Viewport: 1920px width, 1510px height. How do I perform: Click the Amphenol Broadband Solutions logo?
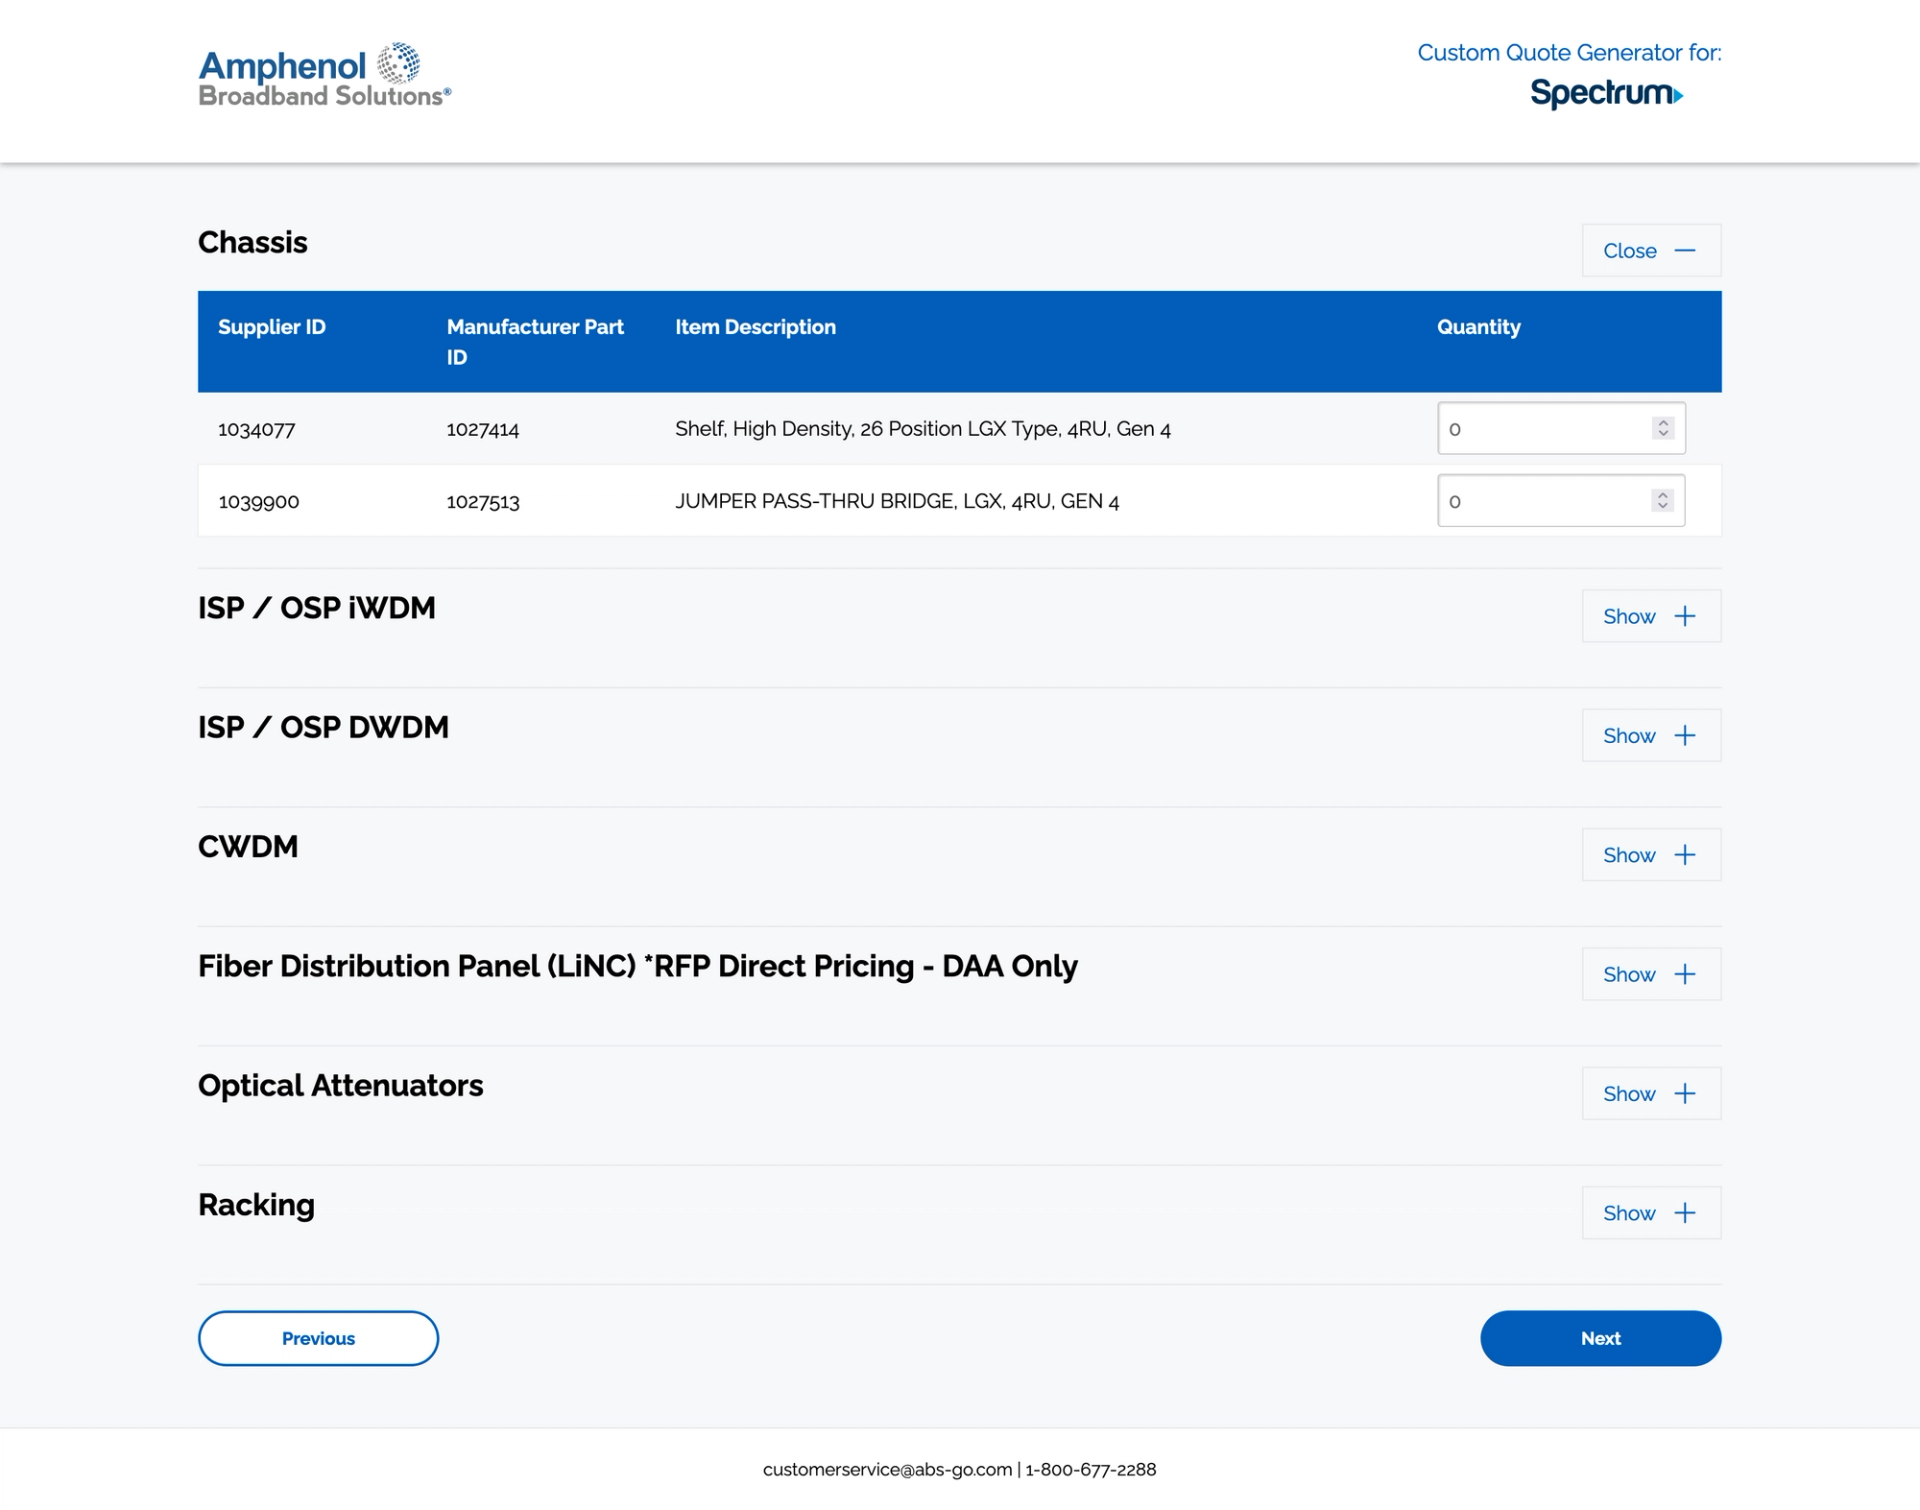pos(324,76)
